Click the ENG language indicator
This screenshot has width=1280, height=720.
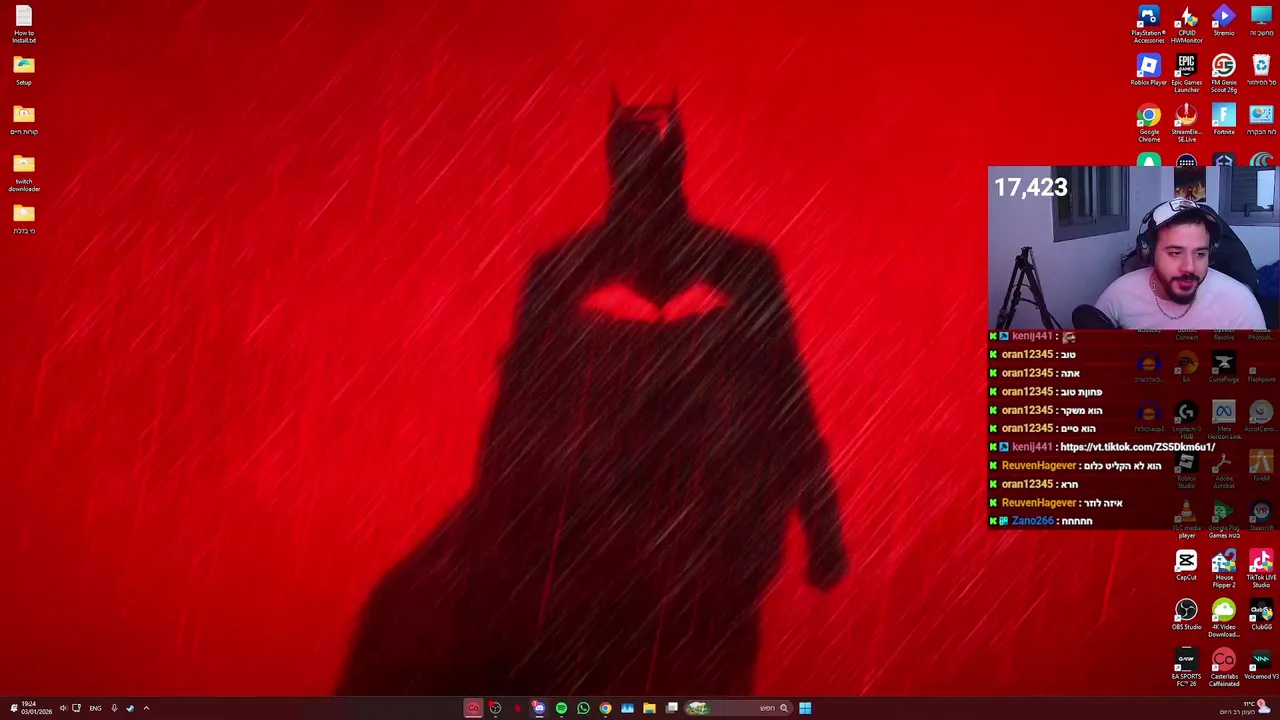coord(95,708)
